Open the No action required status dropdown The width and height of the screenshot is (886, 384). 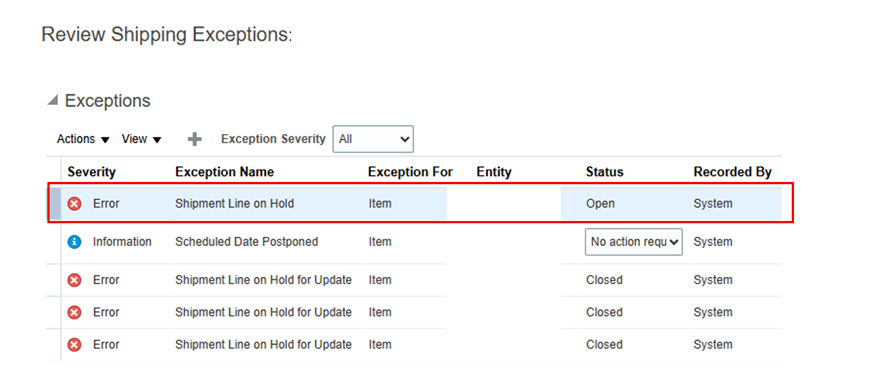tap(633, 242)
